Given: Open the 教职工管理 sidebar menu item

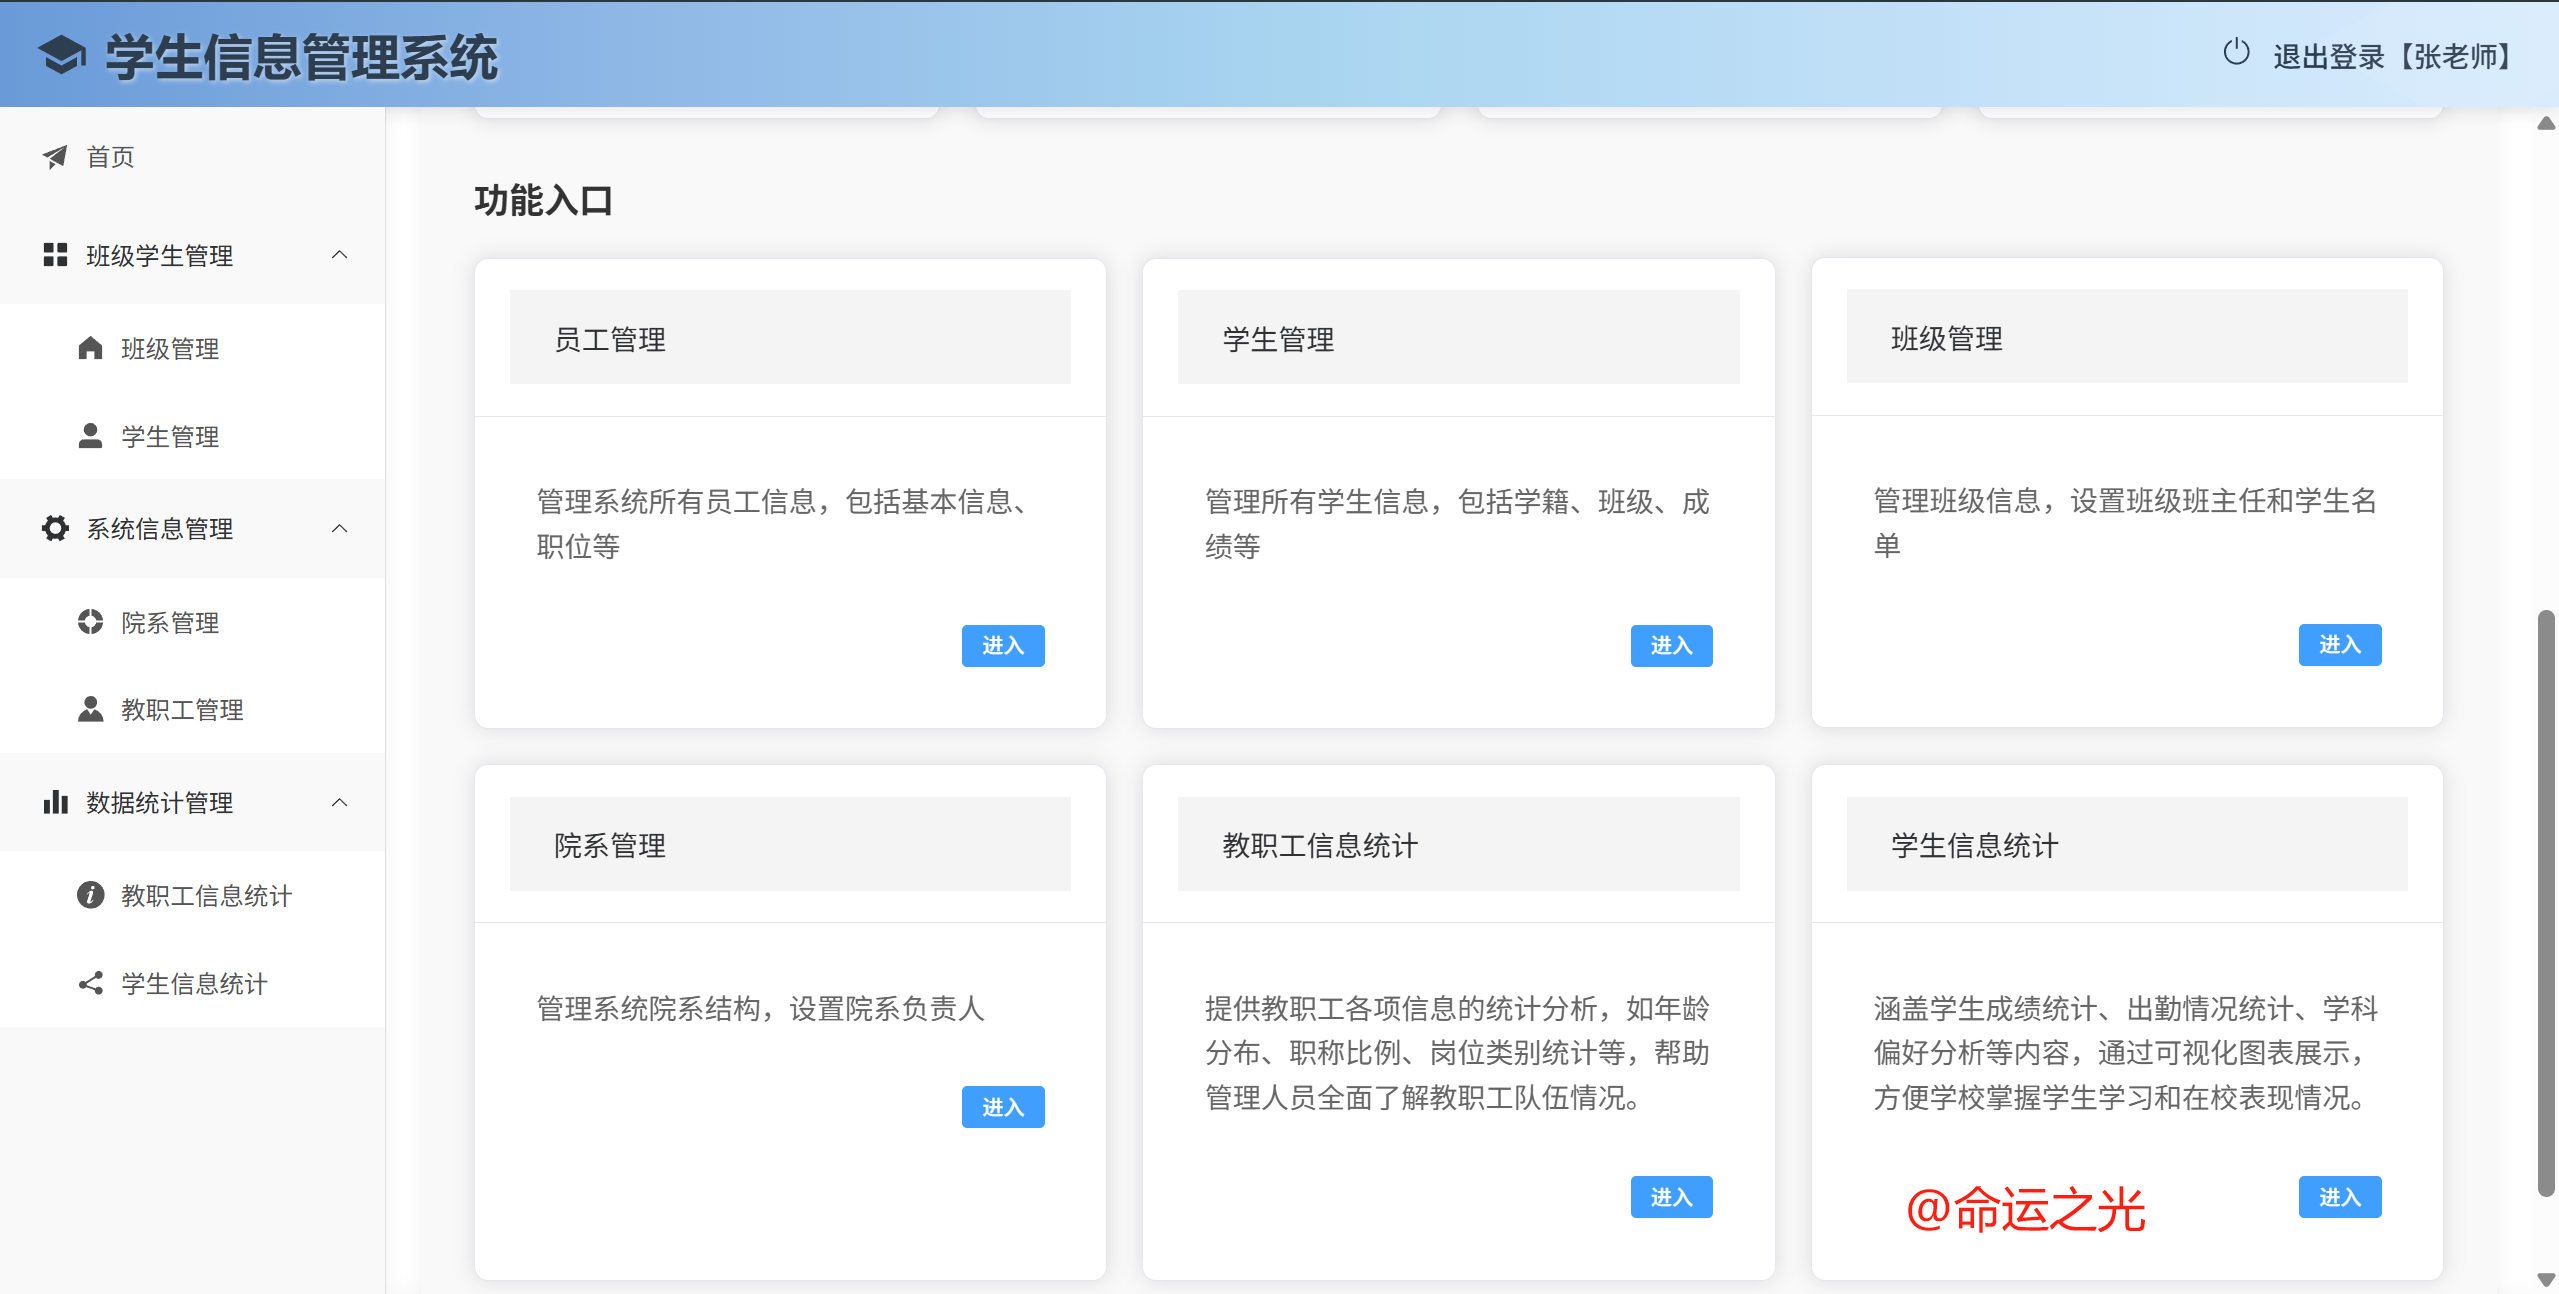Looking at the screenshot, I should 182,710.
